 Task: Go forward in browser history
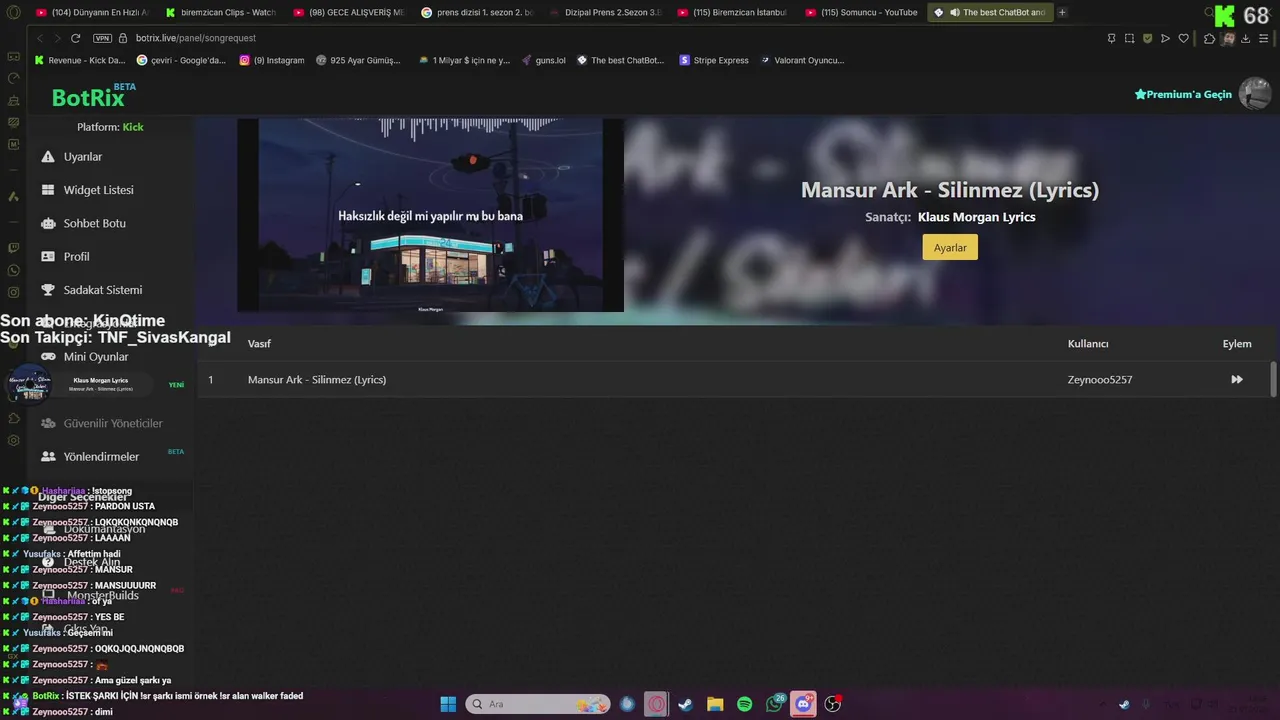(x=56, y=38)
